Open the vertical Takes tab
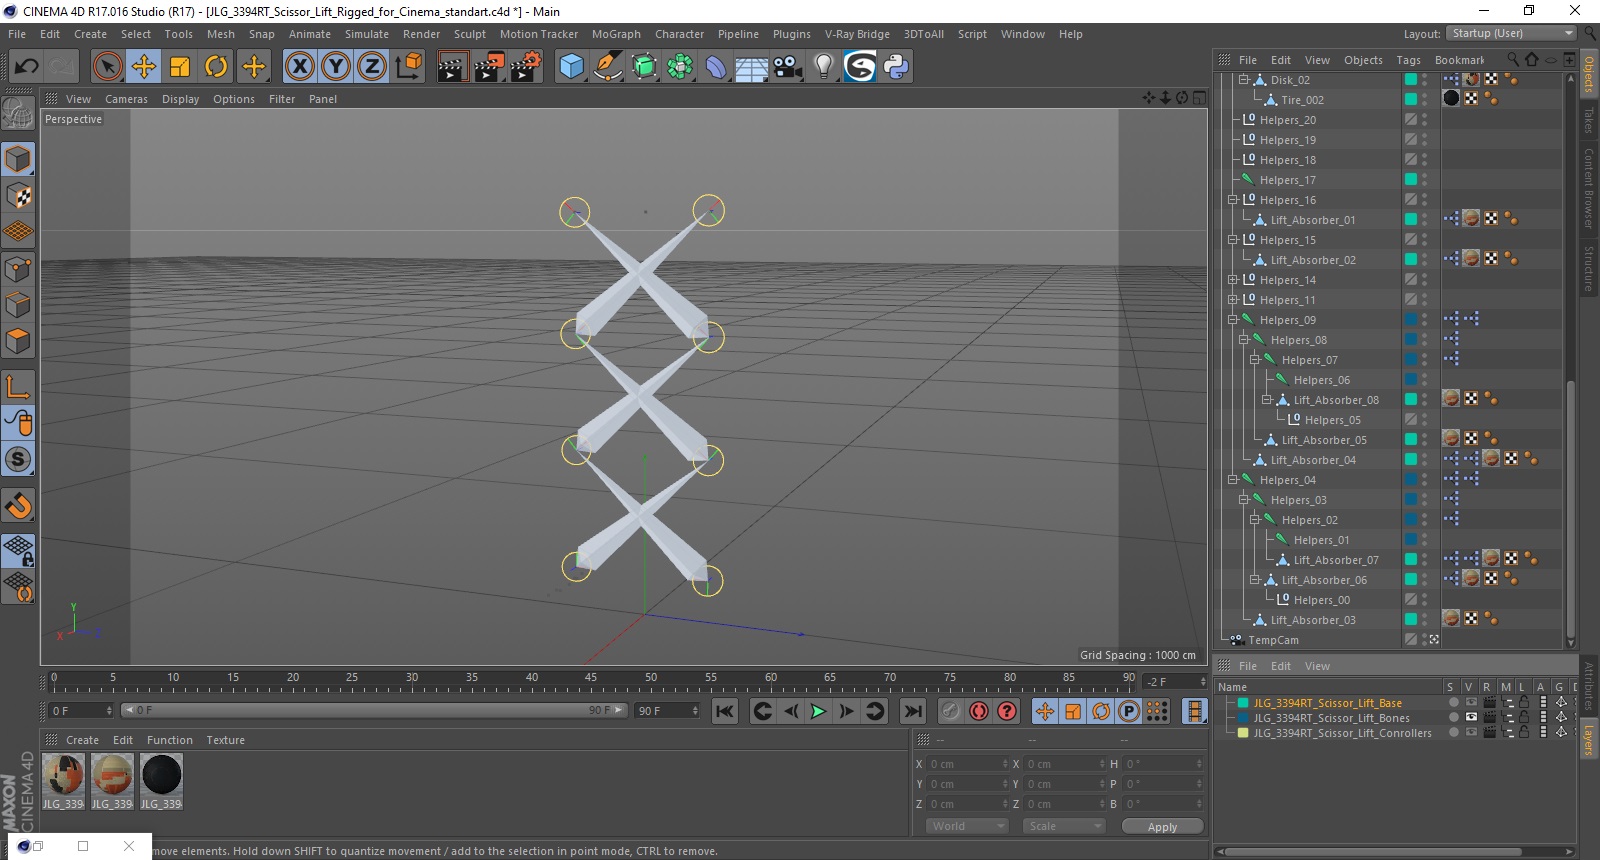 1588,120
